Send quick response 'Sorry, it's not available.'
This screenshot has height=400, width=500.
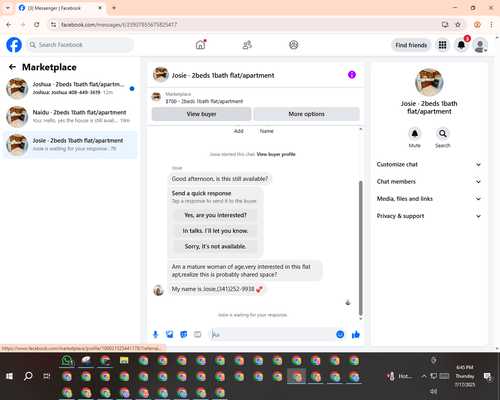(x=215, y=246)
